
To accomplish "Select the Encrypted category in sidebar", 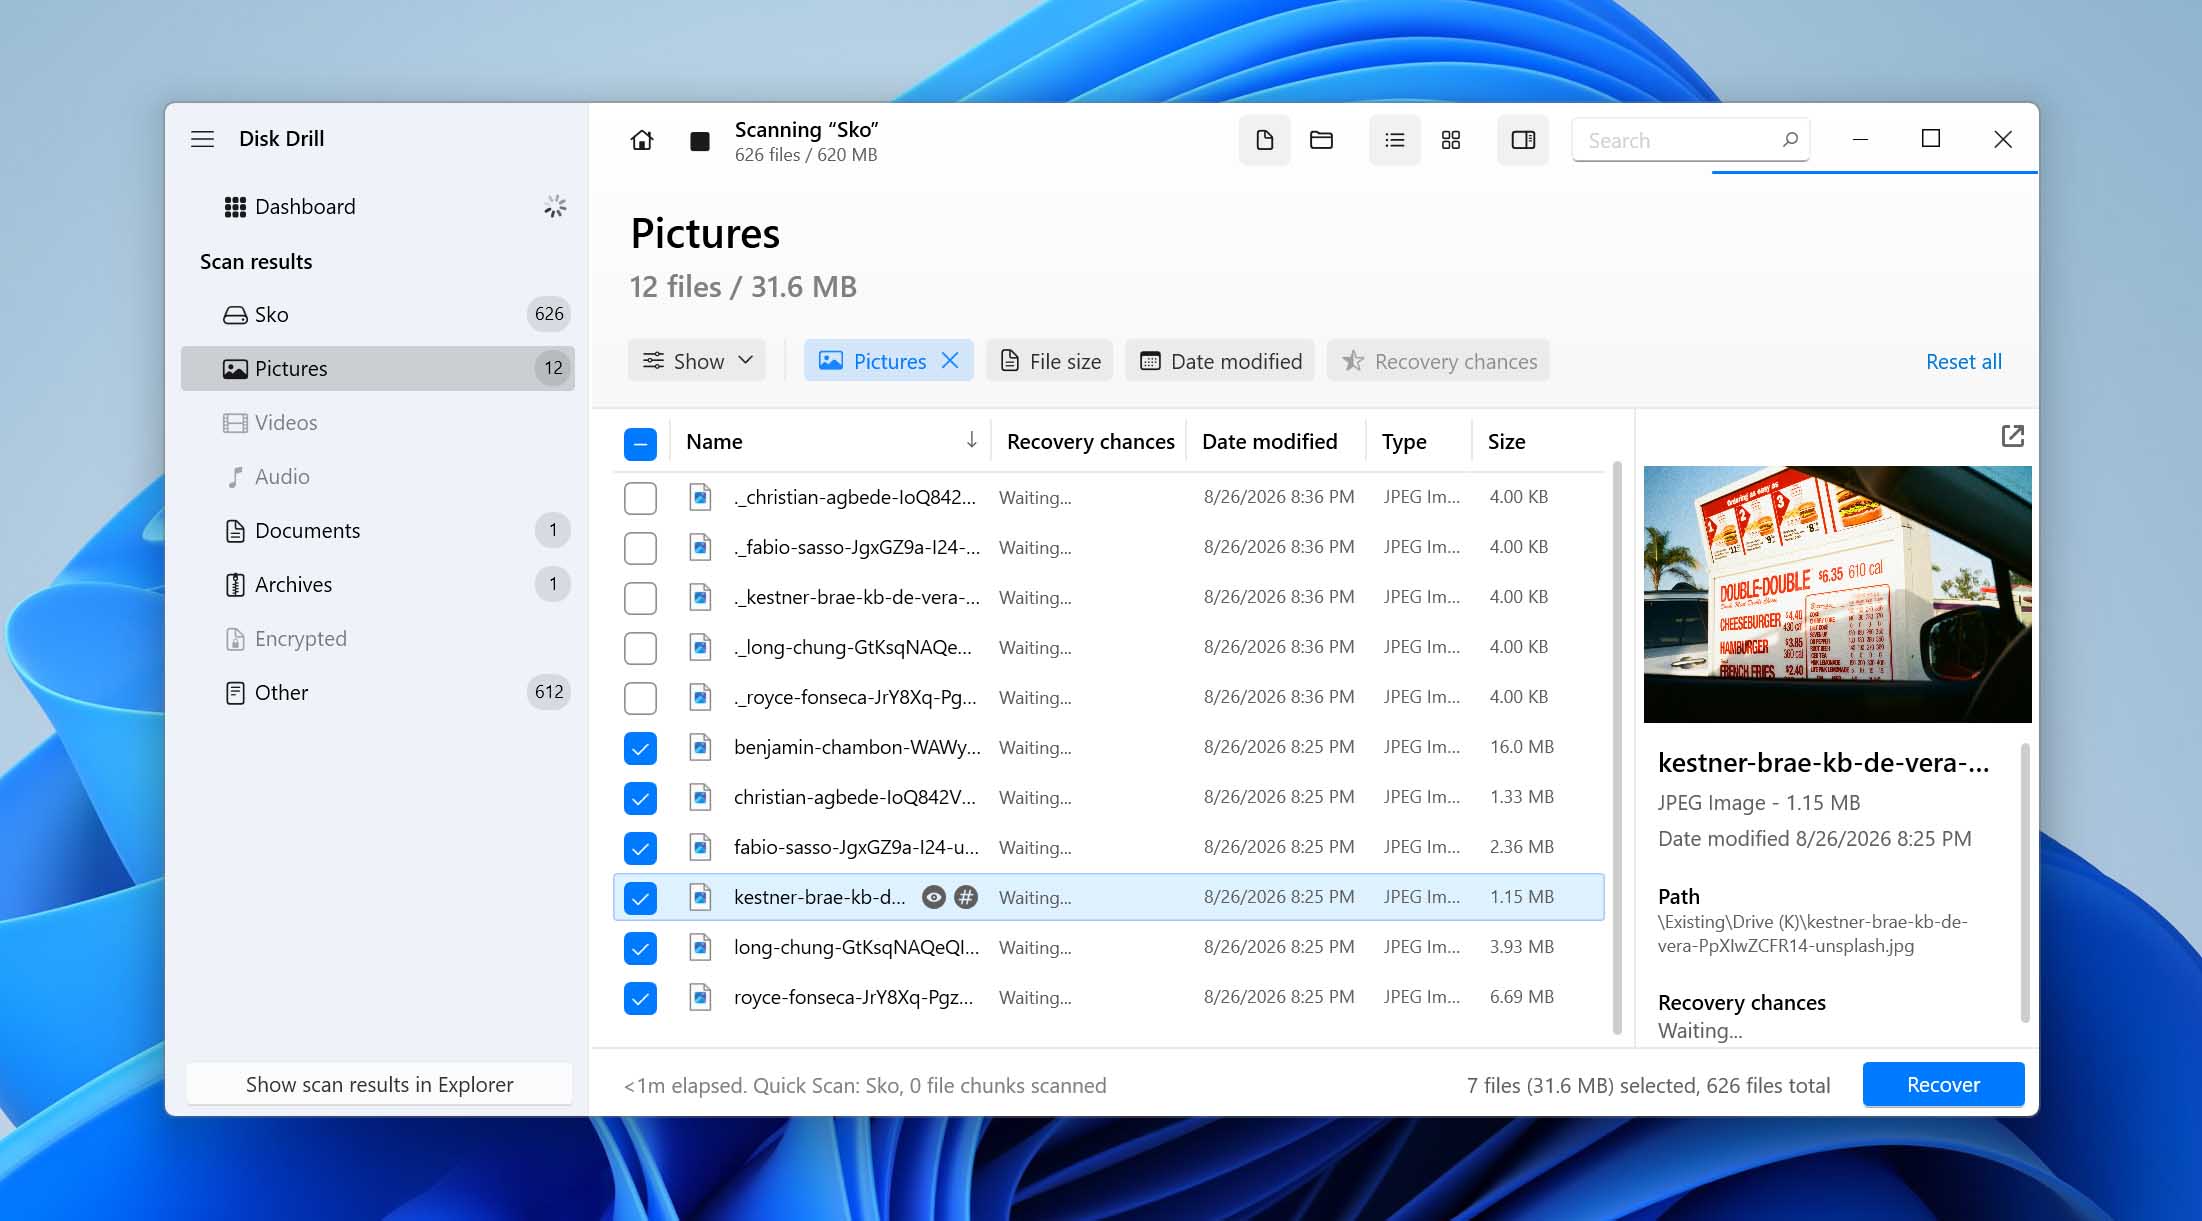I will coord(378,638).
